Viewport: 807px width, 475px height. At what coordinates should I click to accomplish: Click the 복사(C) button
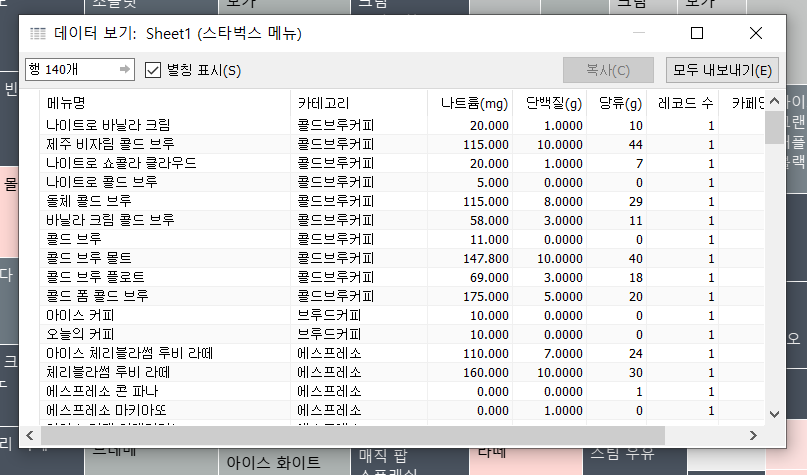(x=608, y=70)
